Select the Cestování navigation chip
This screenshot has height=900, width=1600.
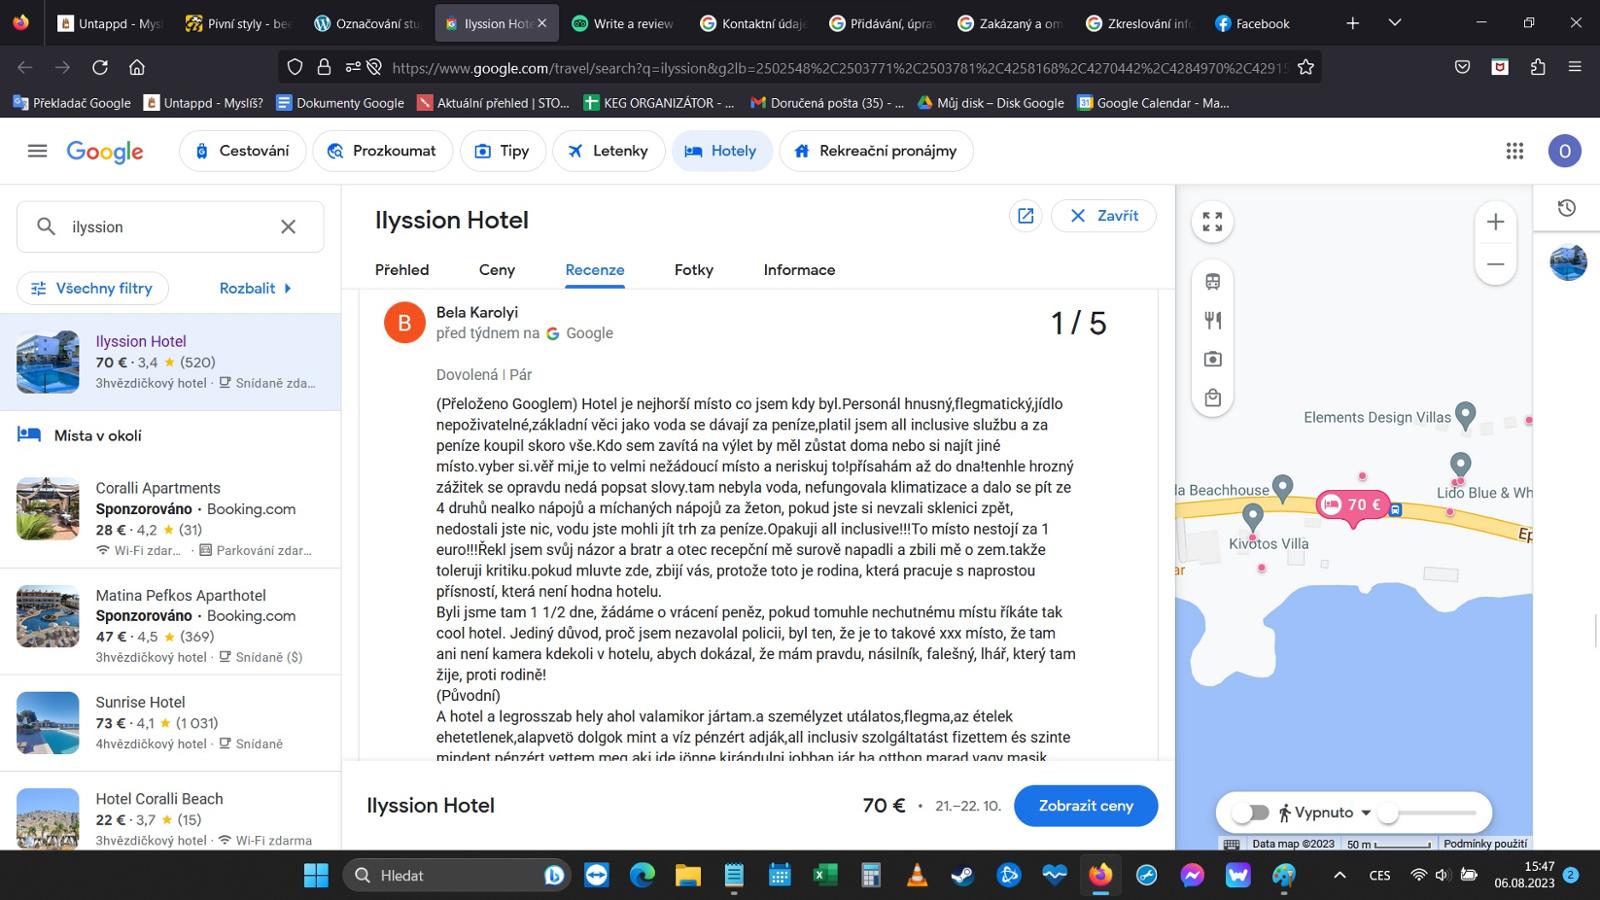pos(242,151)
